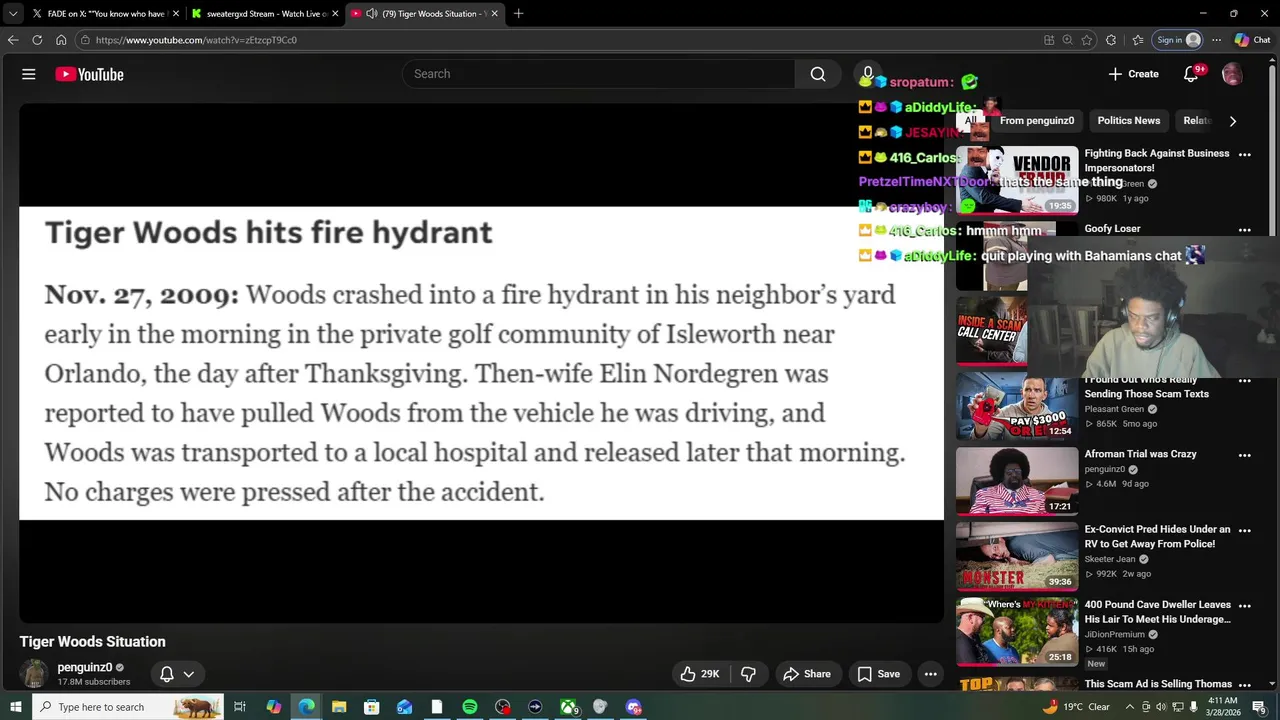1280x720 pixels.
Task: Like the Tiger Woods Situation video
Action: (700, 674)
